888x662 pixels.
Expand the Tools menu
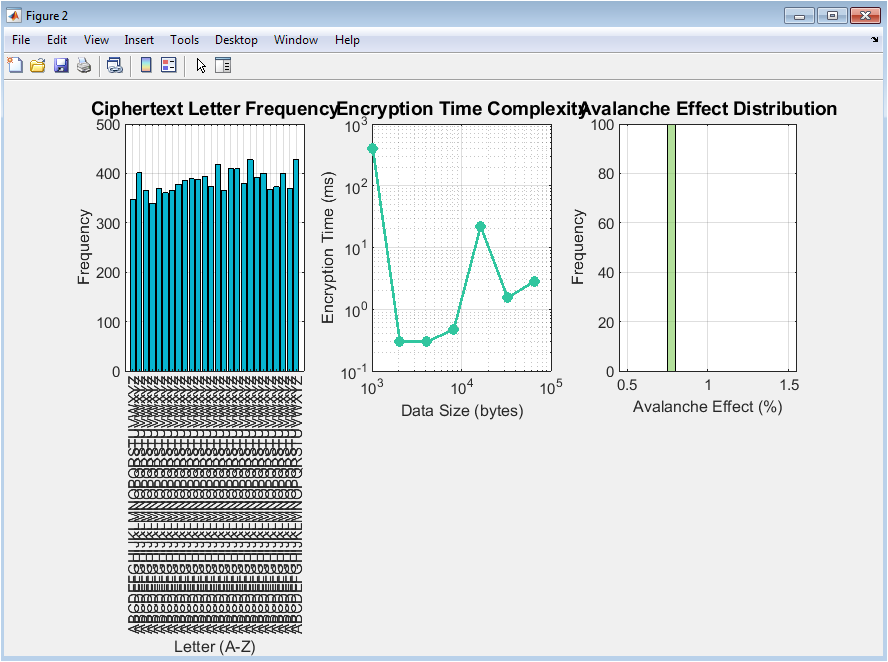pos(184,40)
